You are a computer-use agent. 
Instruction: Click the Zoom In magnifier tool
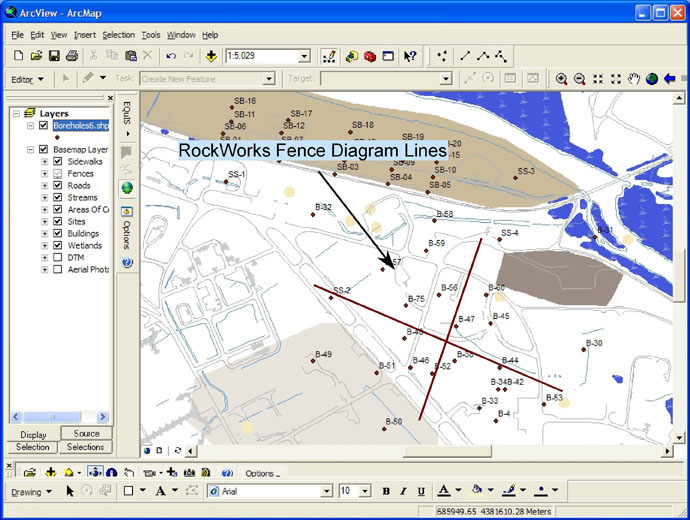click(561, 79)
